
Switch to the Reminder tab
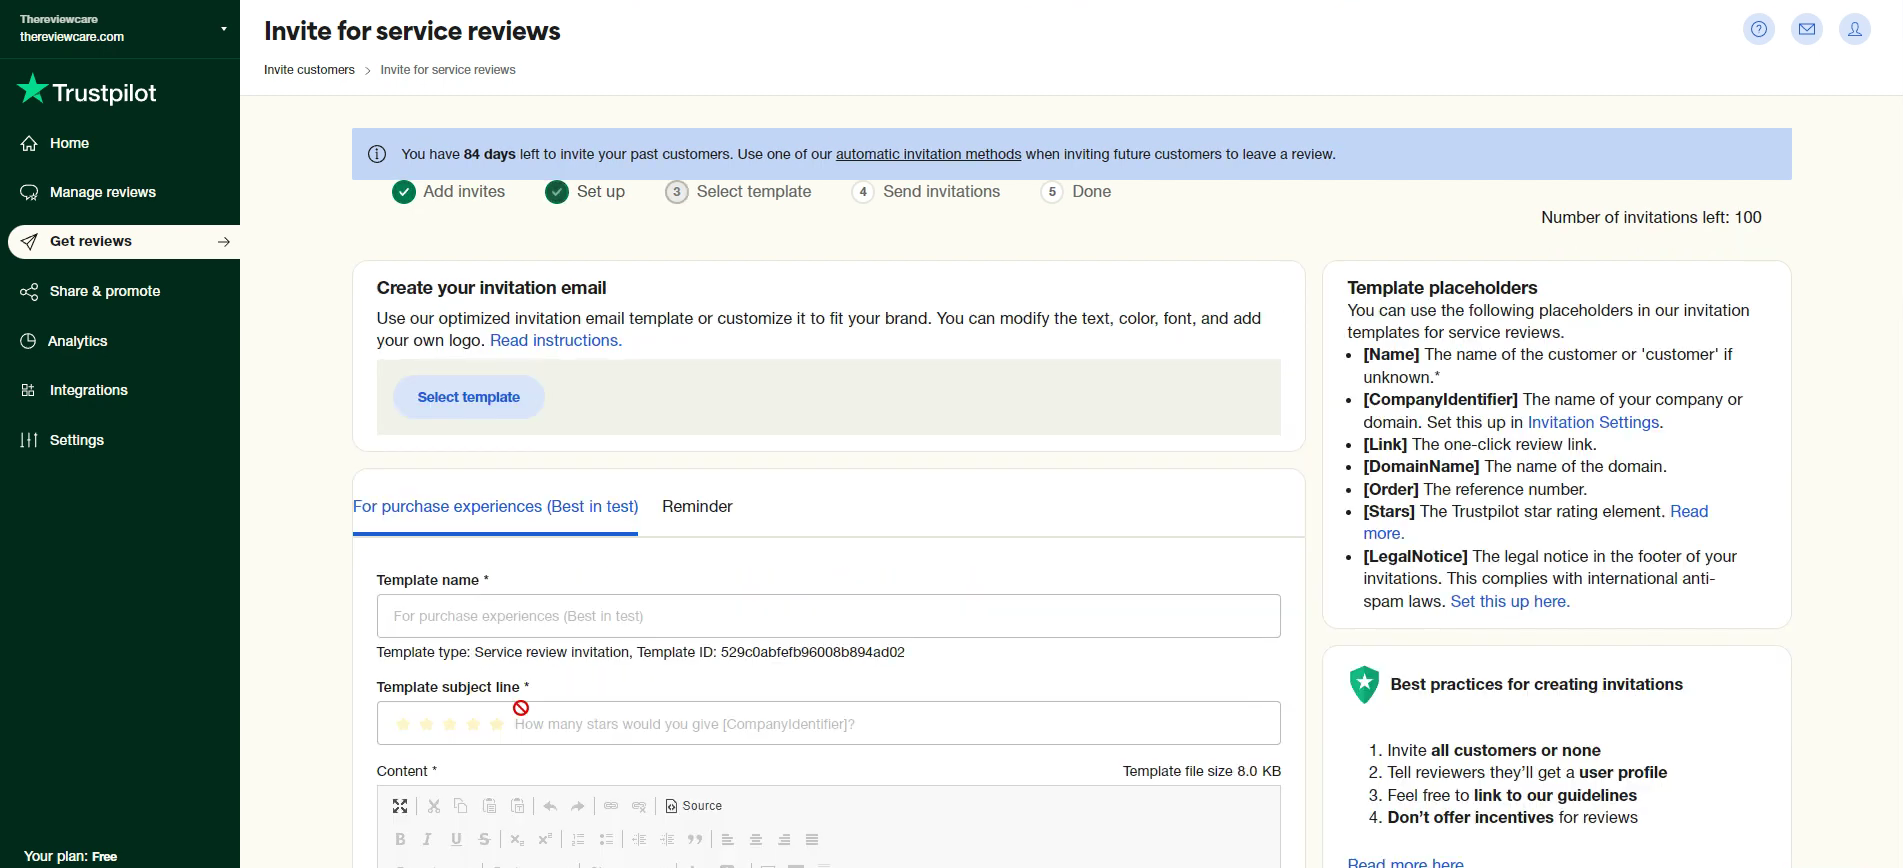coord(697,506)
